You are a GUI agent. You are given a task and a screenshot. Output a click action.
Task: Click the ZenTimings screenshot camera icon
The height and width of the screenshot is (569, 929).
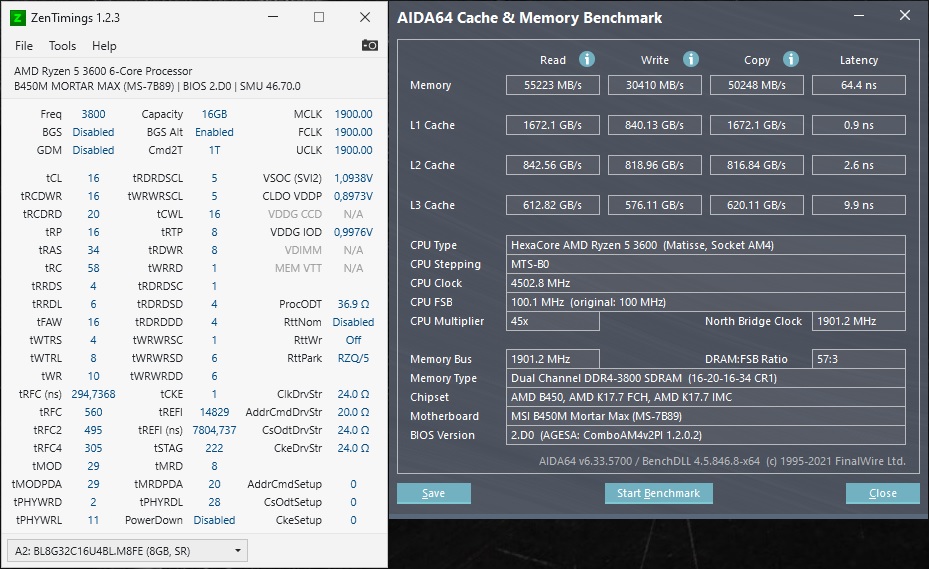pos(369,45)
